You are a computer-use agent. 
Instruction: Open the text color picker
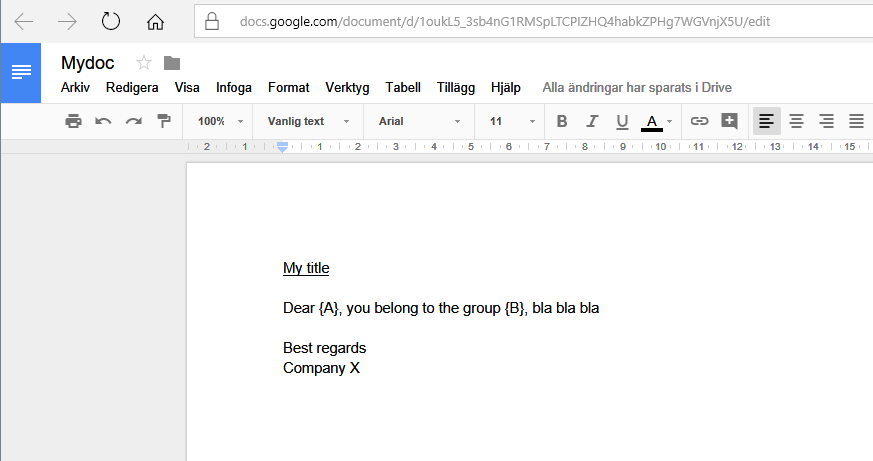(x=657, y=121)
